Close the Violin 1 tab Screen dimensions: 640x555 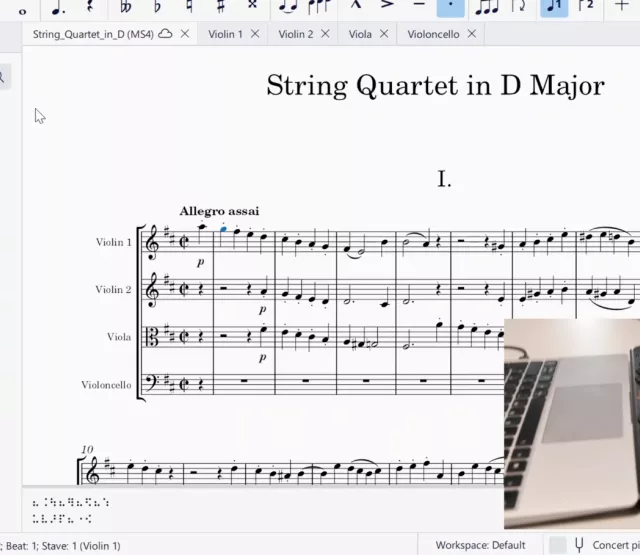[x=255, y=34]
